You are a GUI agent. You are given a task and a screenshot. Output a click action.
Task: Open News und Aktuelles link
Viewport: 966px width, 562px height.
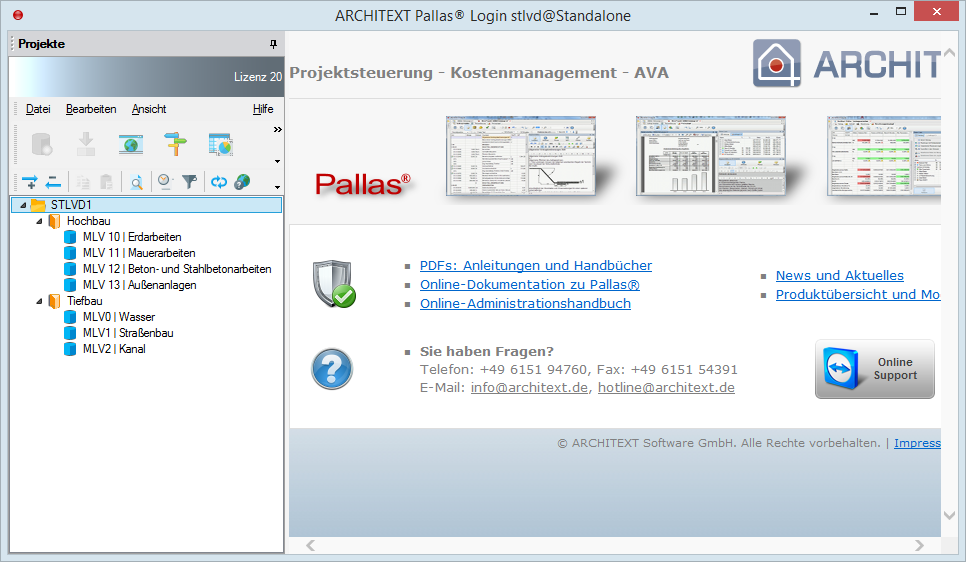840,275
